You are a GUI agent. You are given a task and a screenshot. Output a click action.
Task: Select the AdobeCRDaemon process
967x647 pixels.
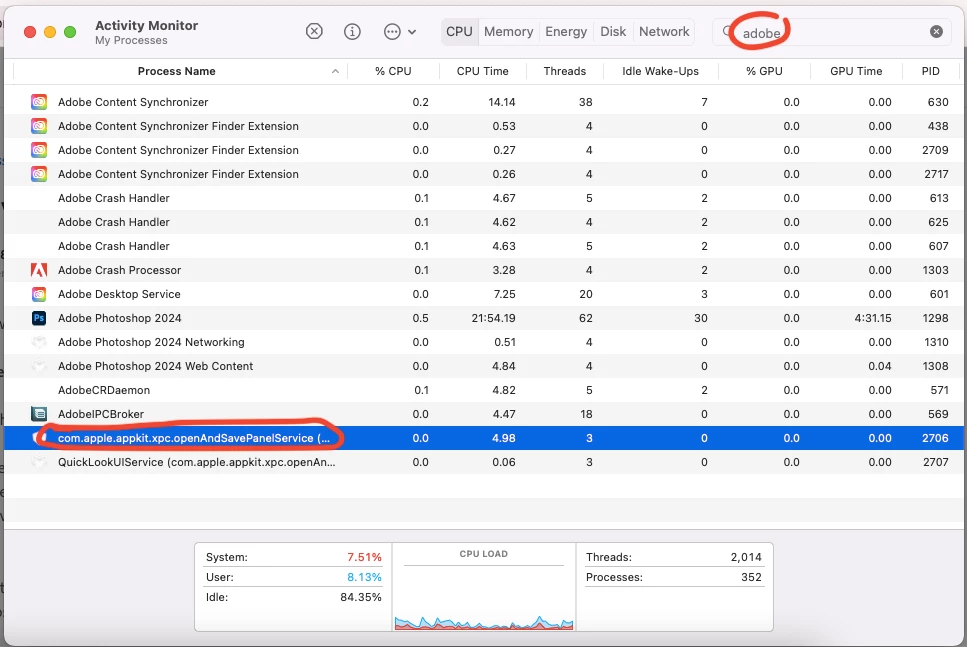click(x=104, y=390)
